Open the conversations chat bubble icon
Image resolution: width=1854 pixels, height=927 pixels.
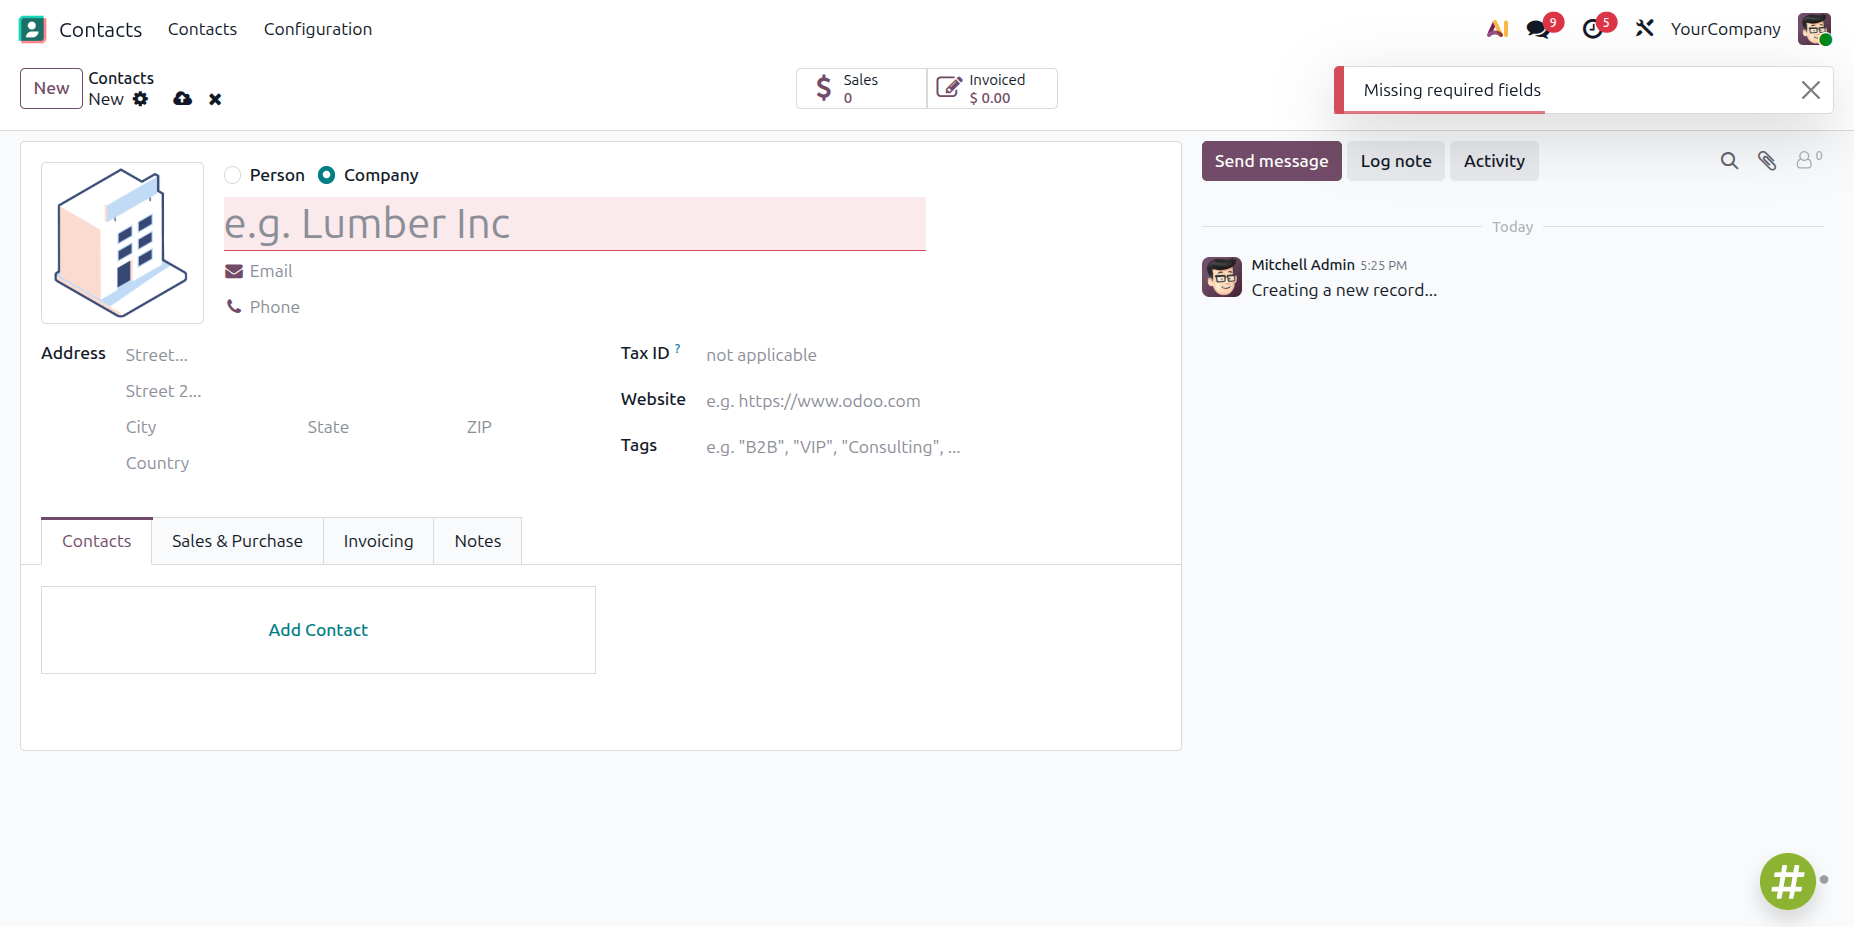pyautogui.click(x=1538, y=29)
